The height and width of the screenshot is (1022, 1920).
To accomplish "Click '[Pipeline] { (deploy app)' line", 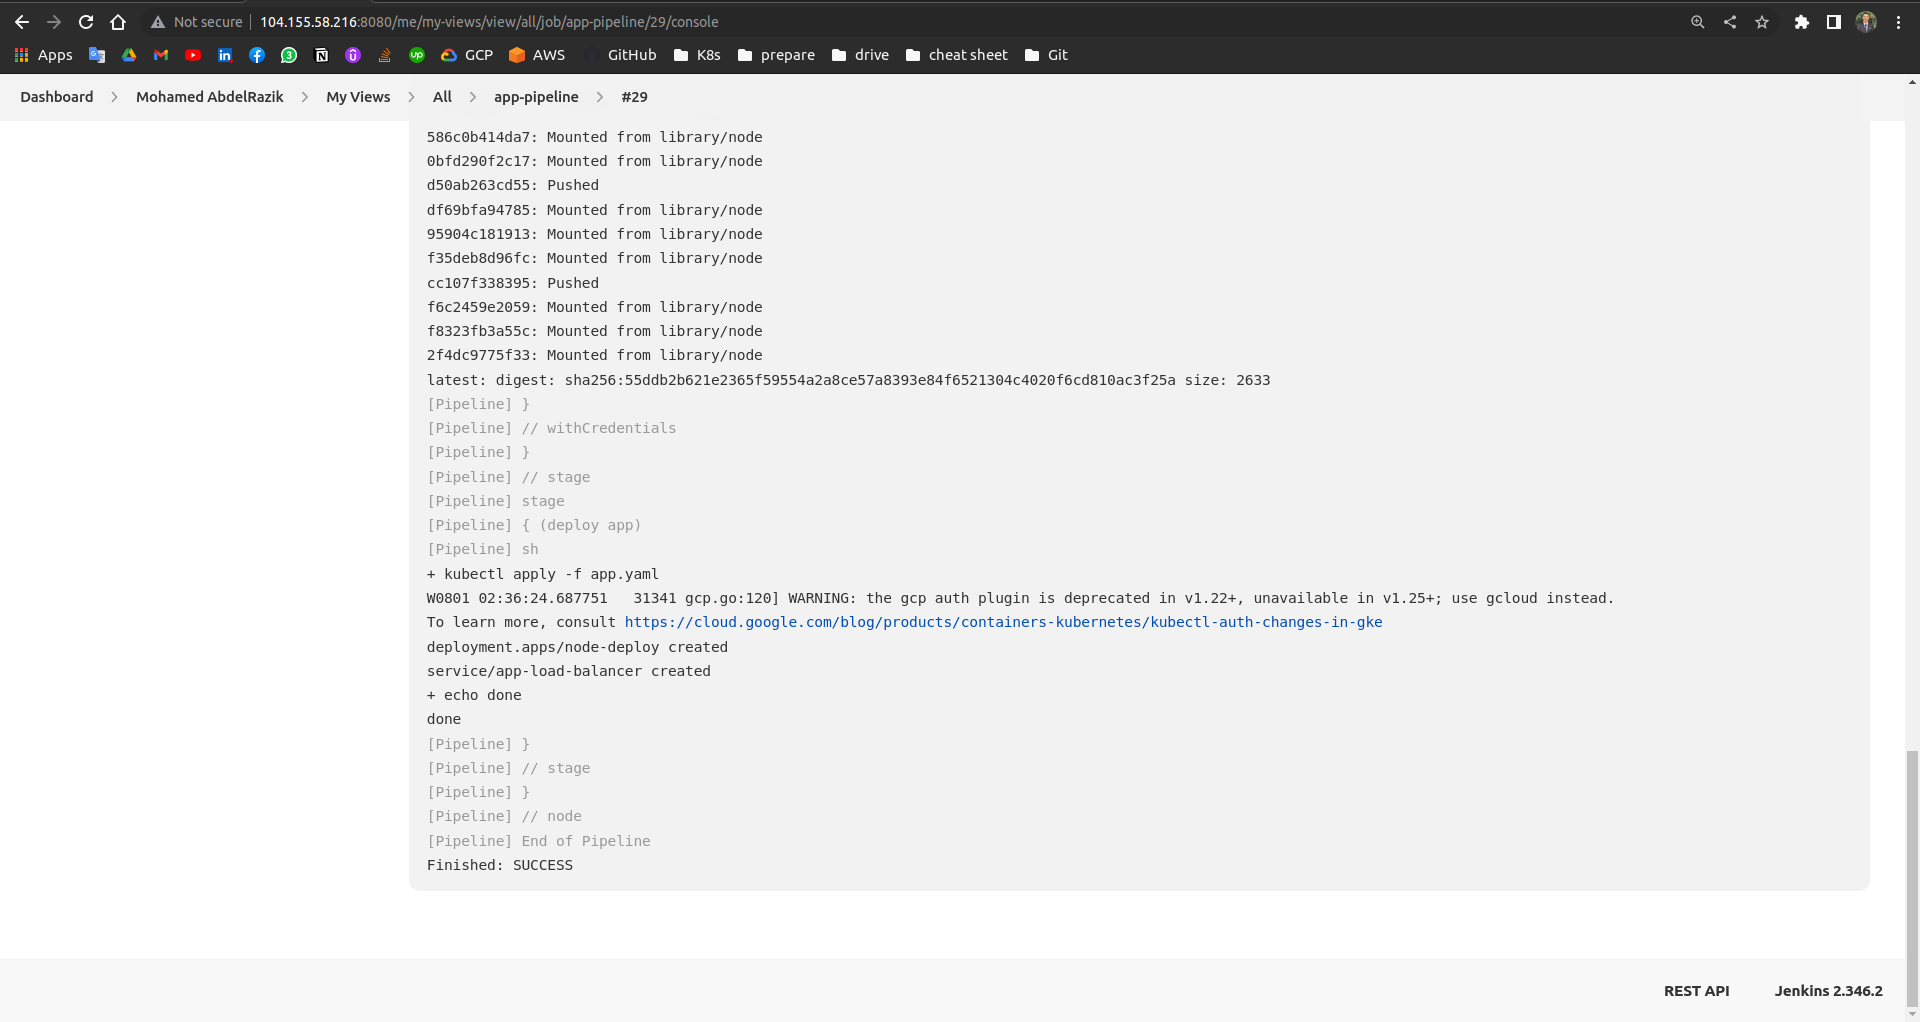I will pos(534,525).
